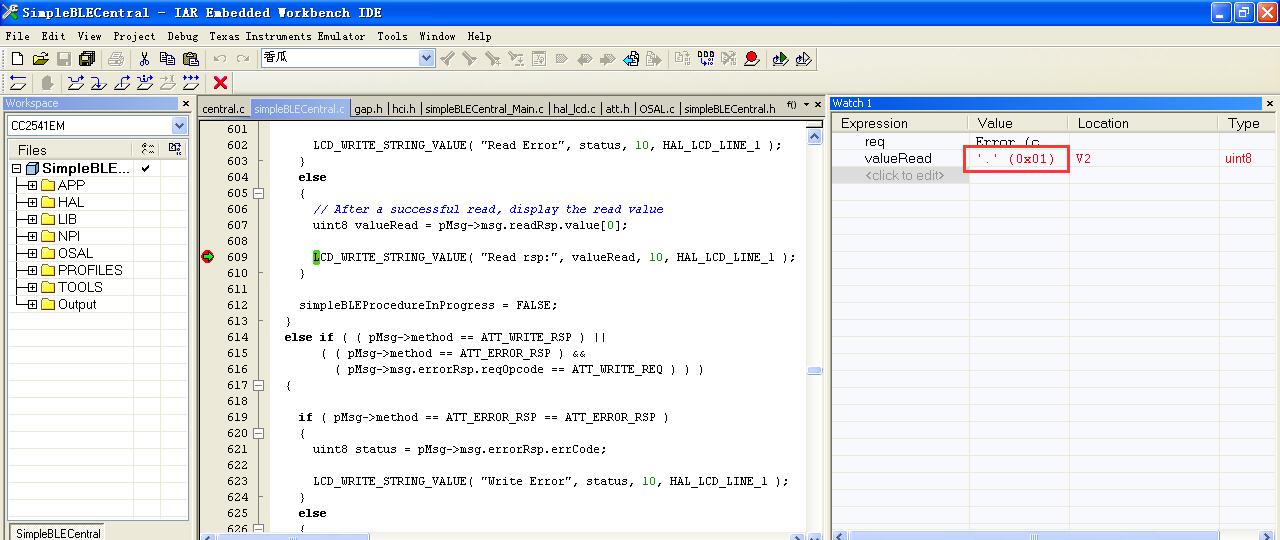Open the search text combo box dropdown
The image size is (1280, 540).
(x=427, y=58)
